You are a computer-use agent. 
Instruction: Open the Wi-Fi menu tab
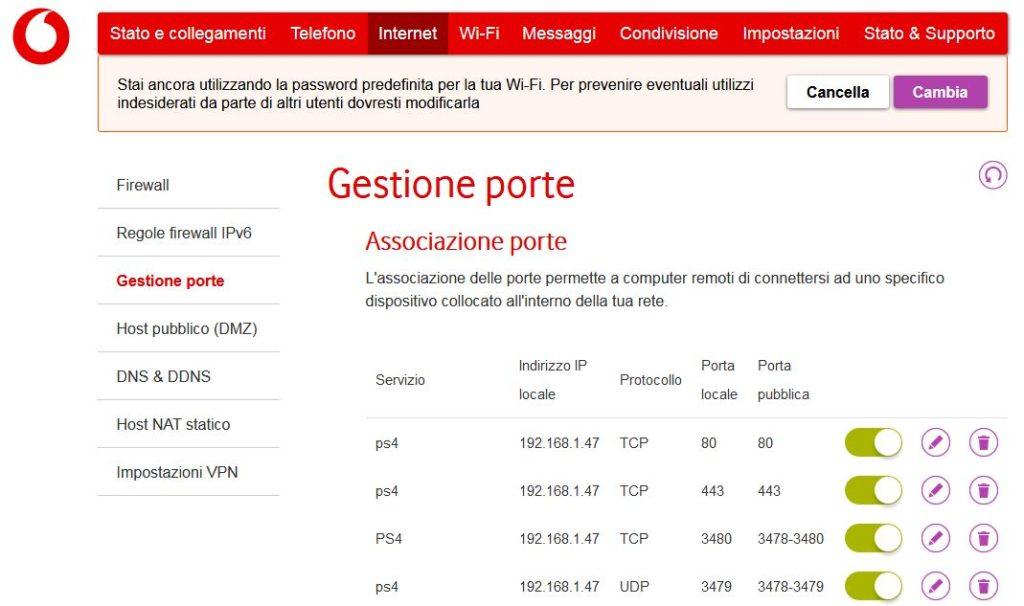[x=479, y=32]
